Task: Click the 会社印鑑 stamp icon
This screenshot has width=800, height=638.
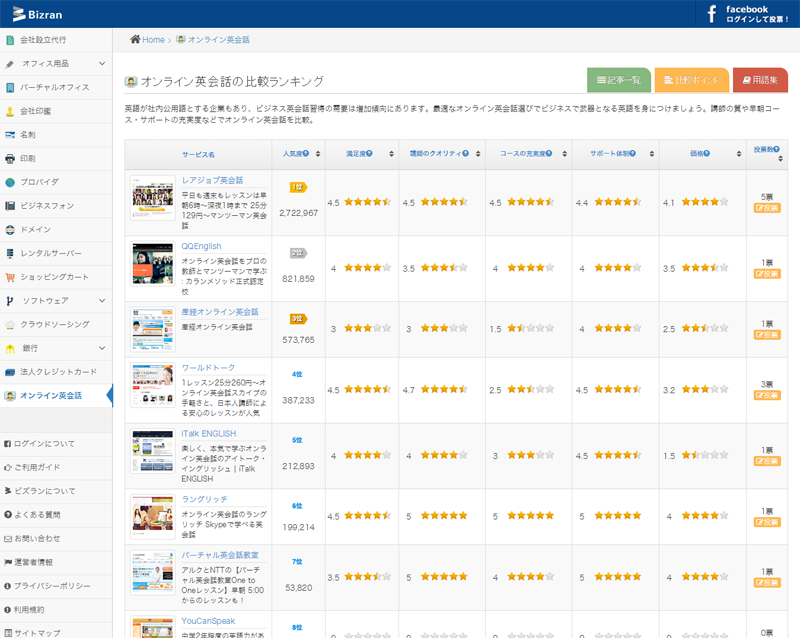Action: coord(10,111)
